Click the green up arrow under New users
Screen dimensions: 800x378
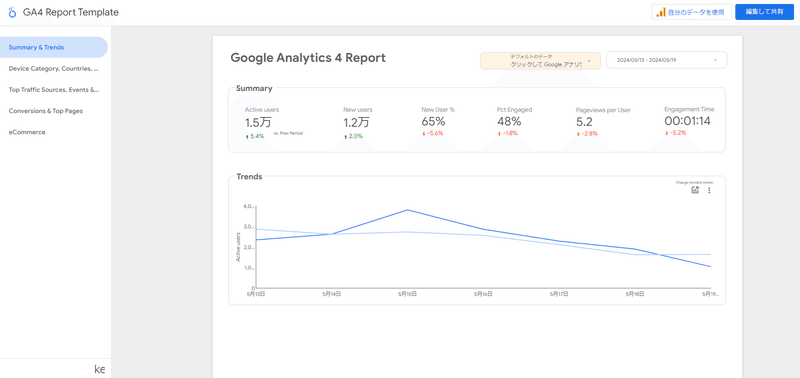pyautogui.click(x=345, y=137)
